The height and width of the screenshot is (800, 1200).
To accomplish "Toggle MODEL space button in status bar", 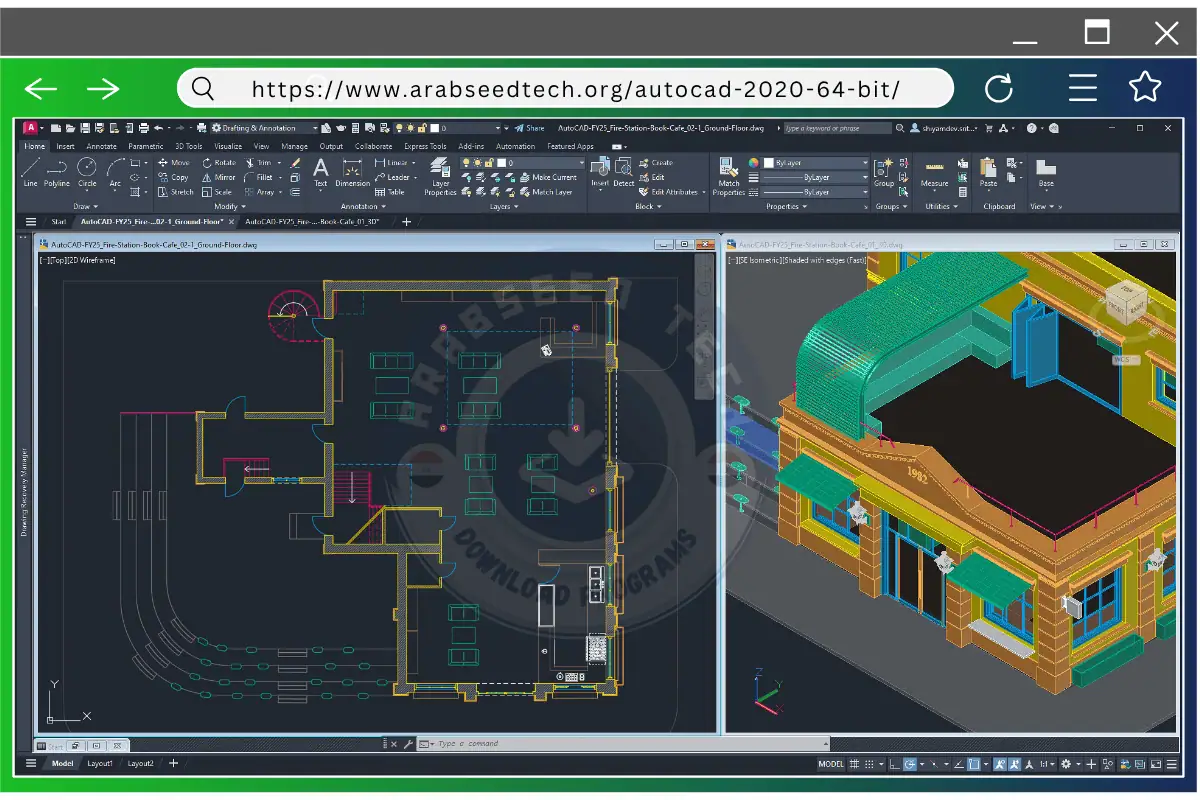I will coord(831,764).
